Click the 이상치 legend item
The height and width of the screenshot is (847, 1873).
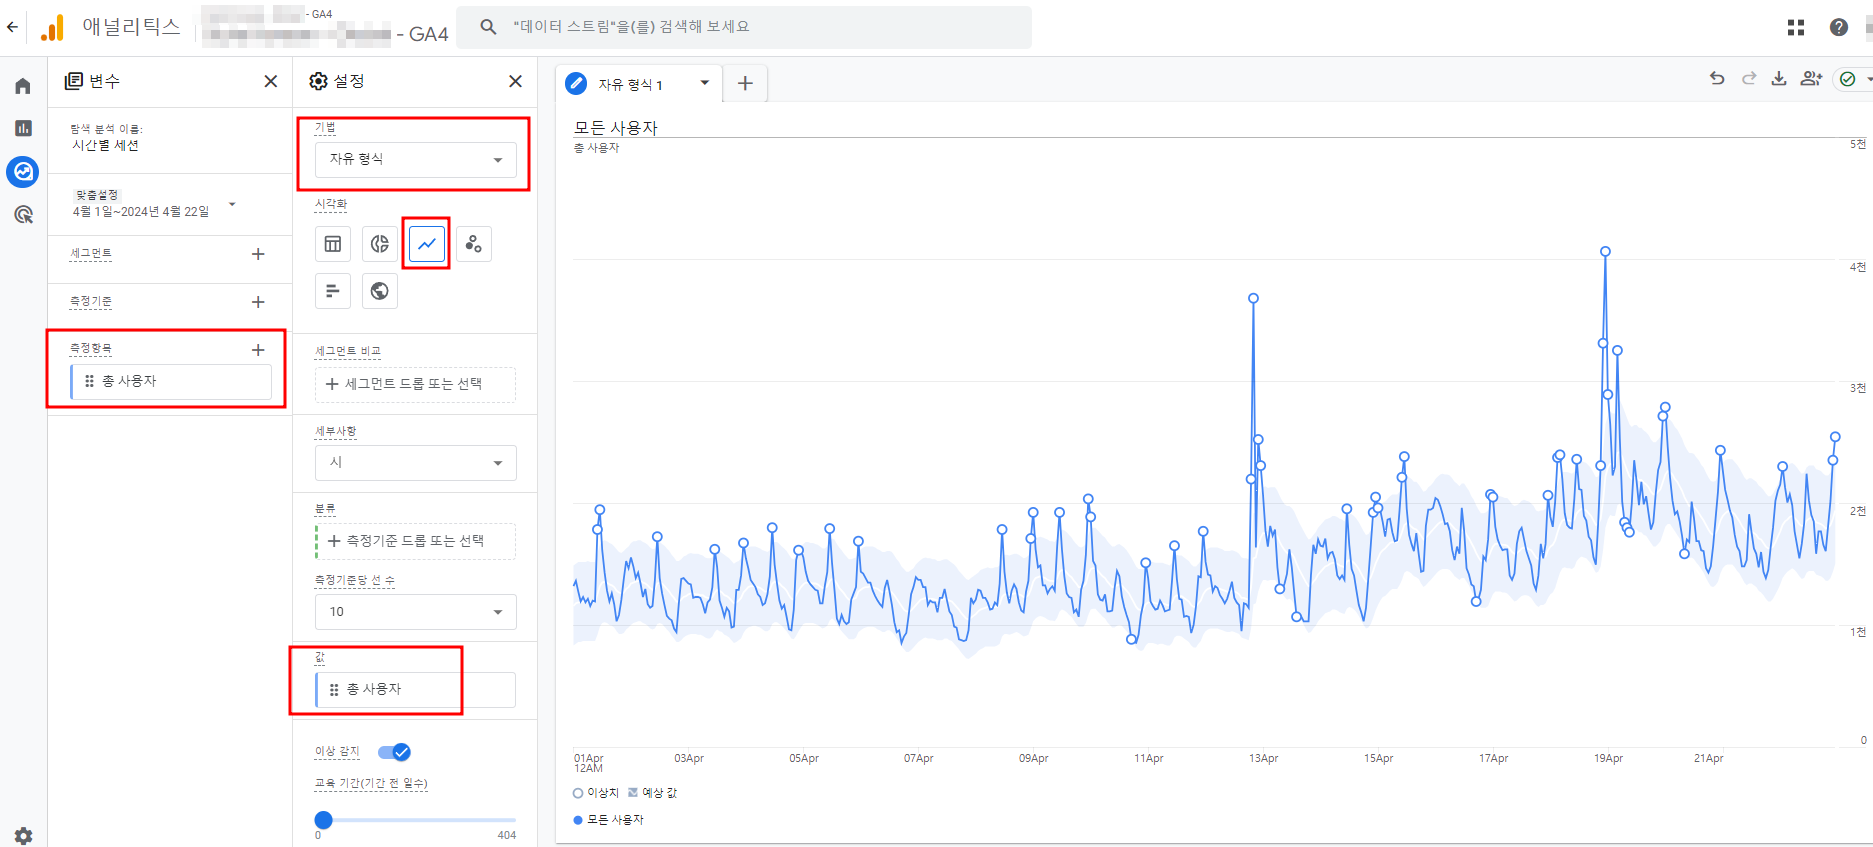point(596,793)
